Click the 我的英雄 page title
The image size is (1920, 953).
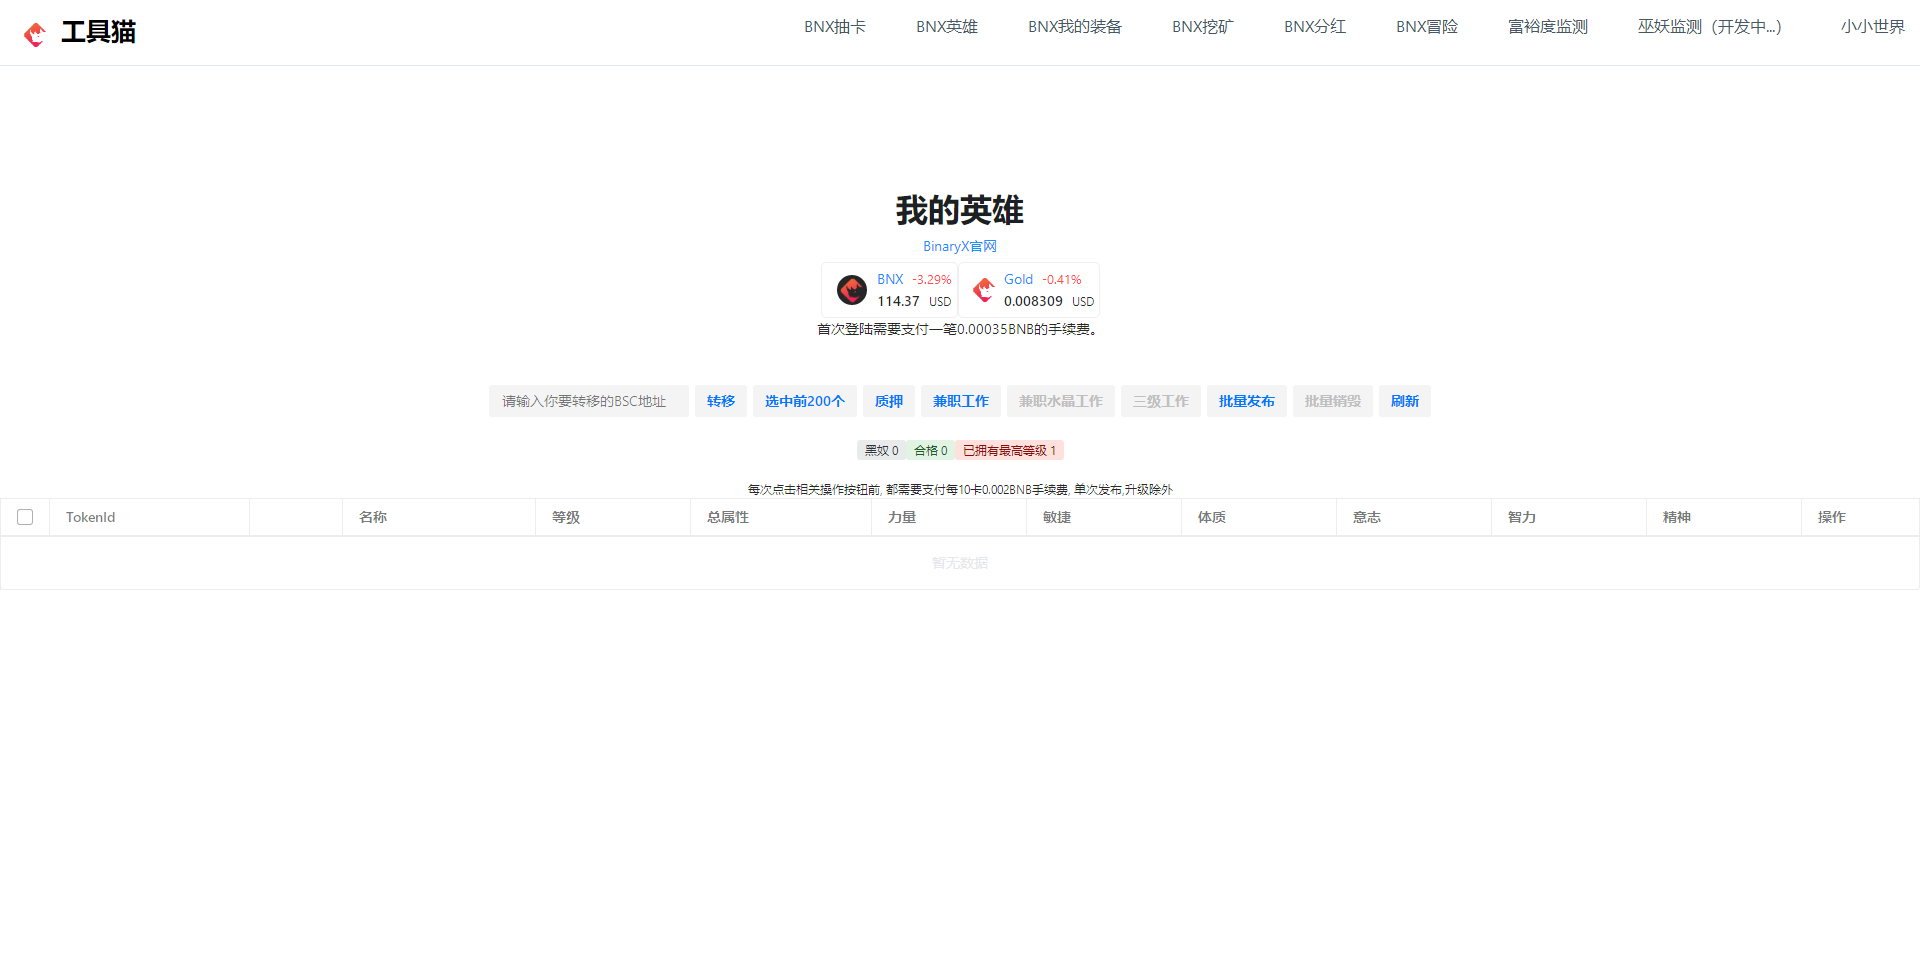[x=960, y=210]
